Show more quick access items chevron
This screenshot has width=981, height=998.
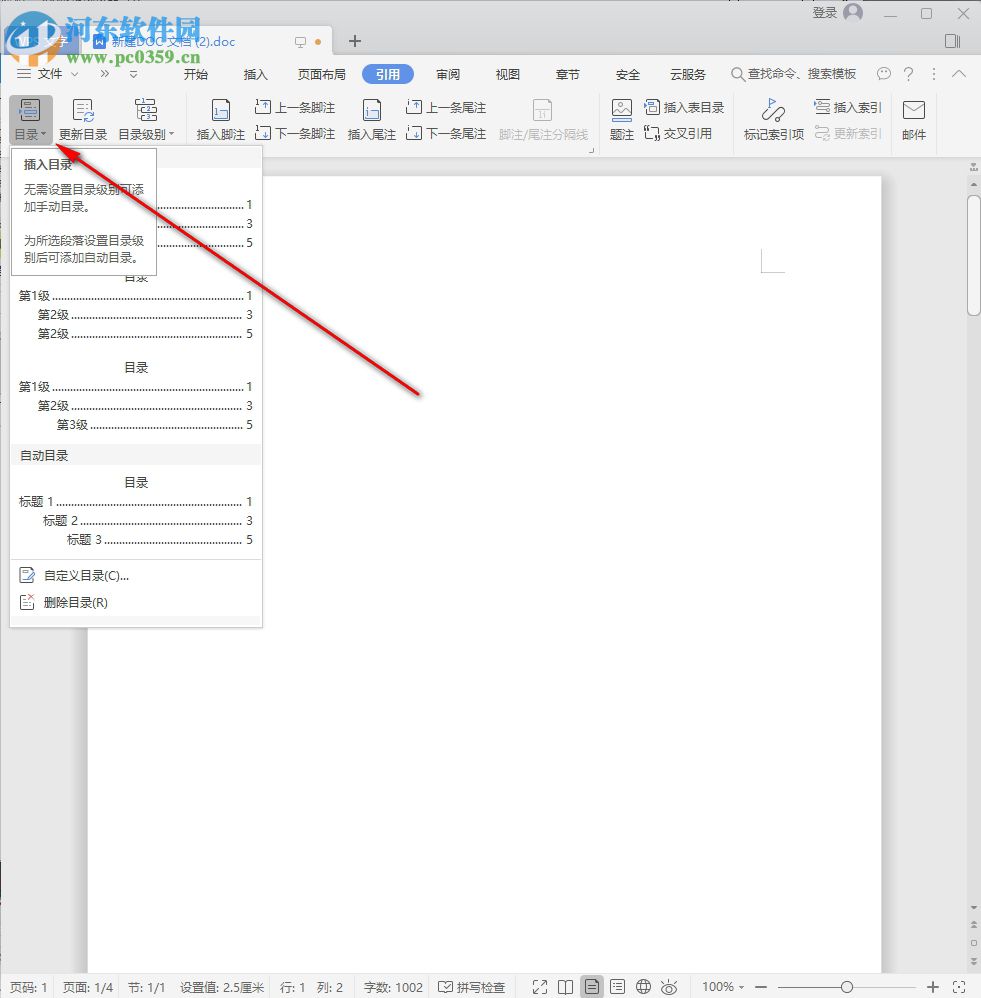(105, 74)
